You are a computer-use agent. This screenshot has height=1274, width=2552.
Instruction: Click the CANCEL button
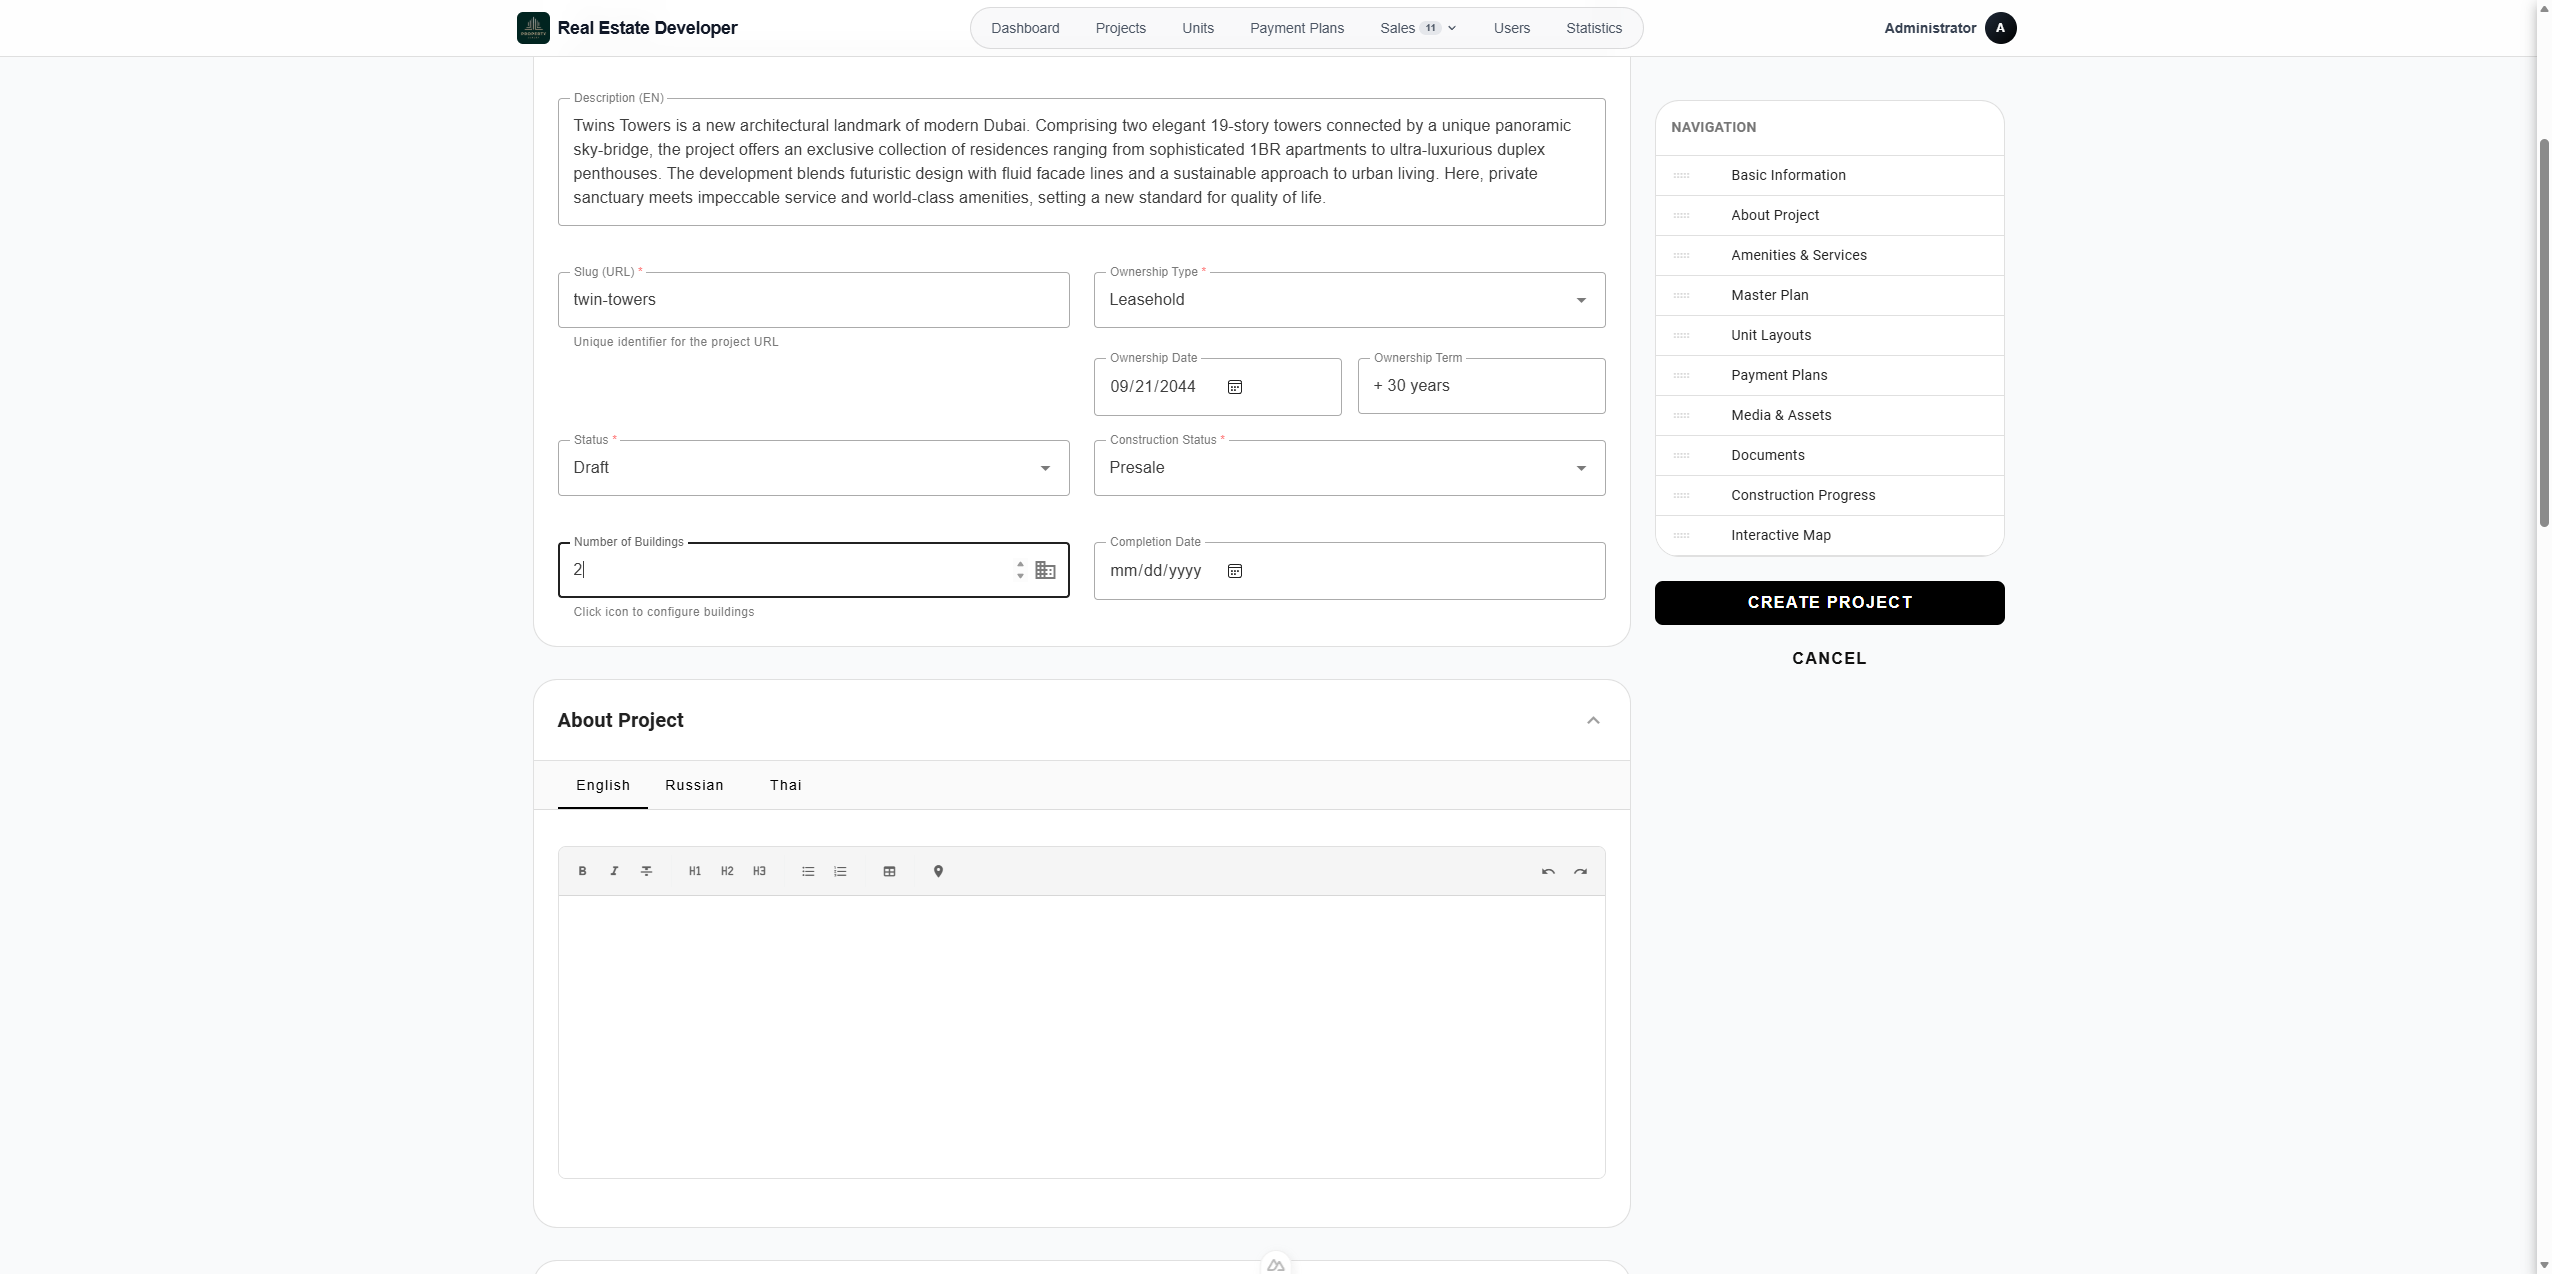pos(1829,658)
